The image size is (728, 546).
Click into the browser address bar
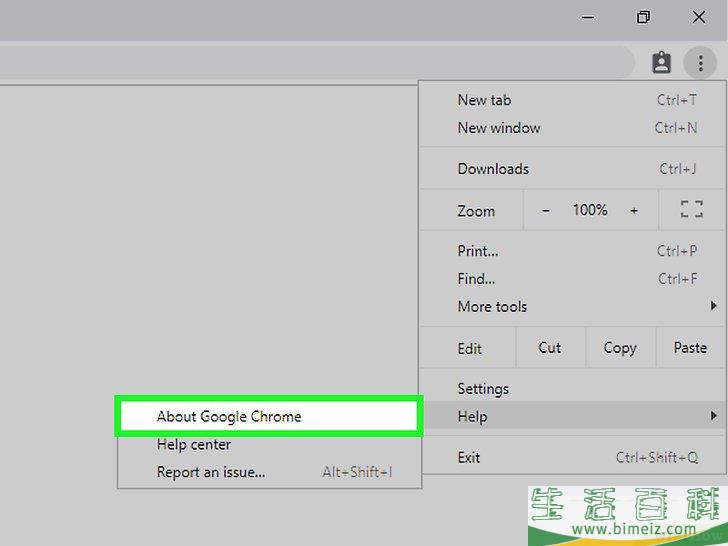pos(316,62)
